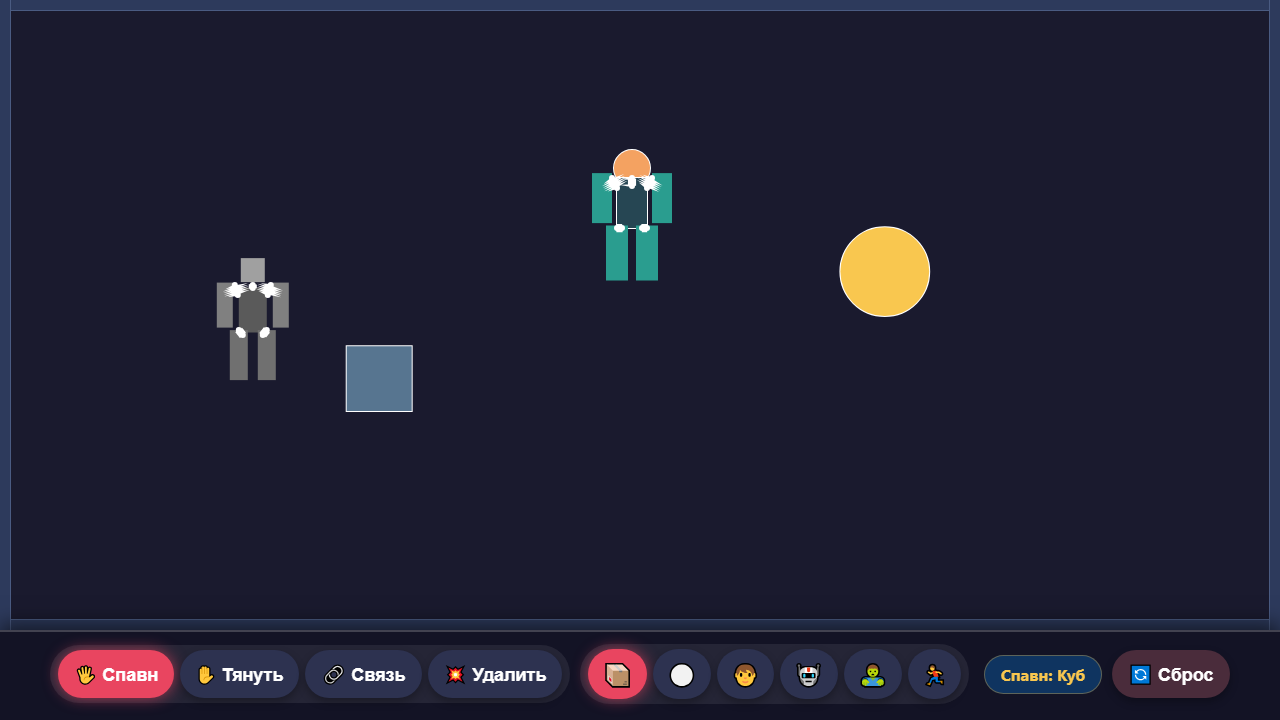Switch to the Тянуть tool

pos(239,675)
